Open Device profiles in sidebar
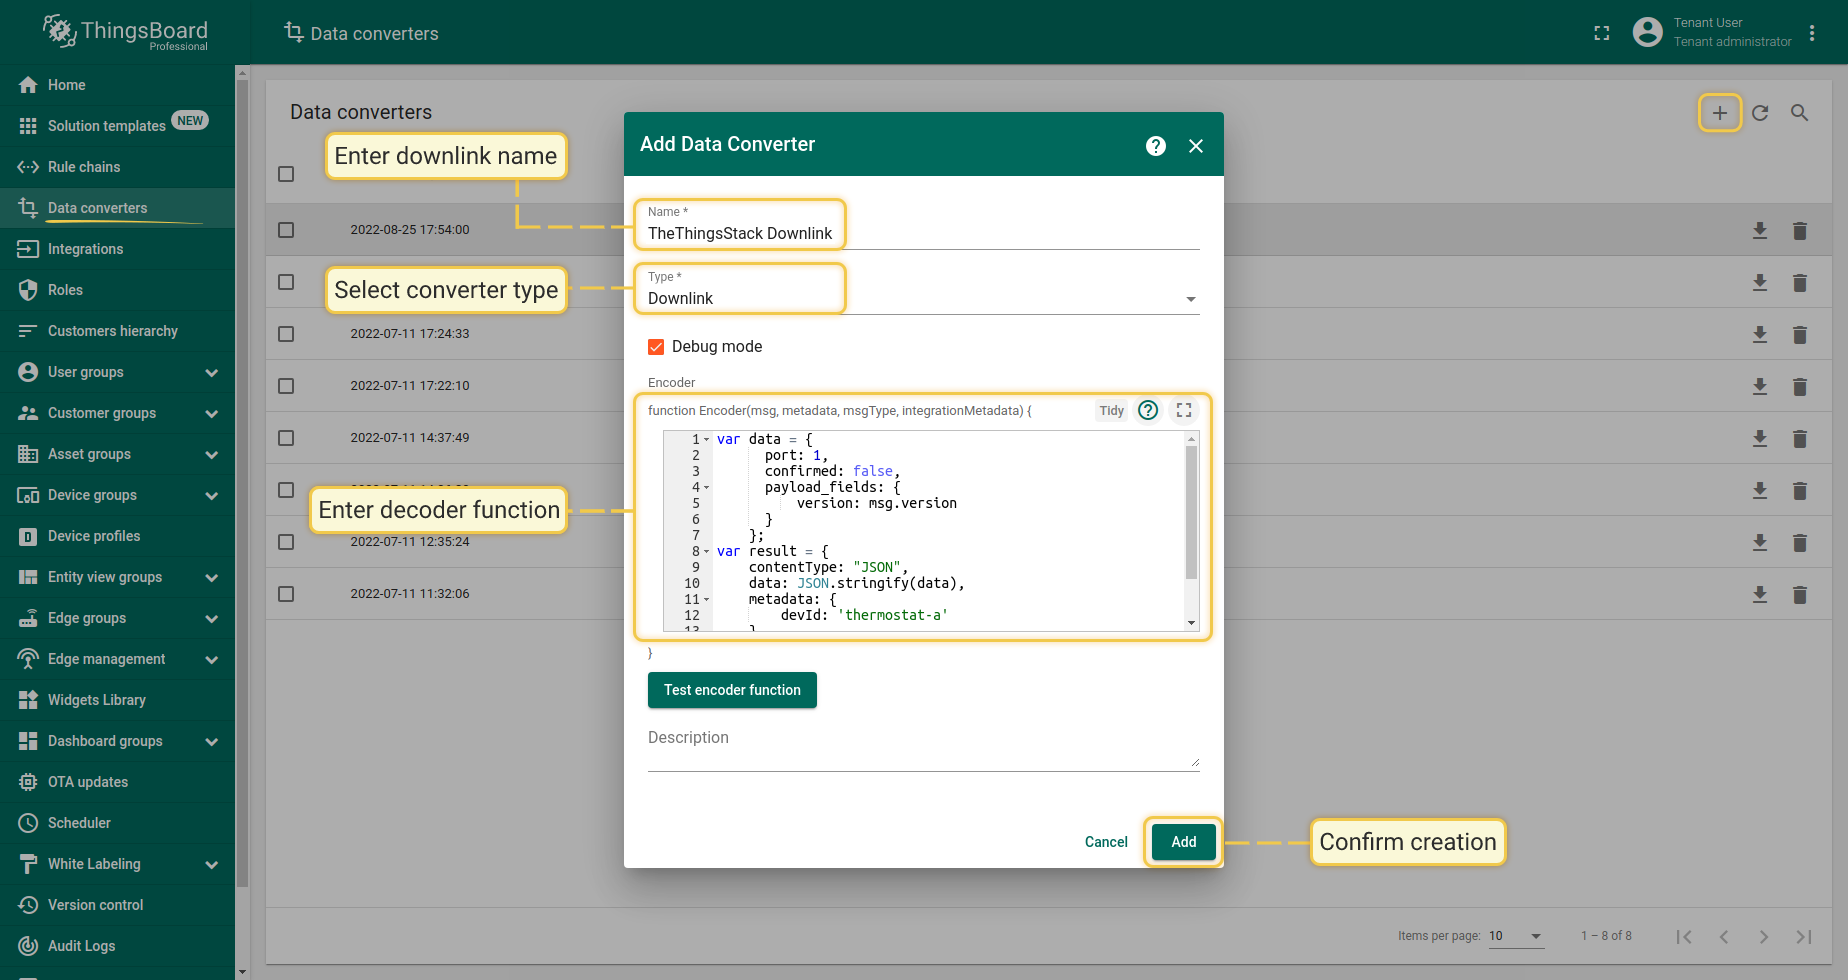 (x=117, y=536)
